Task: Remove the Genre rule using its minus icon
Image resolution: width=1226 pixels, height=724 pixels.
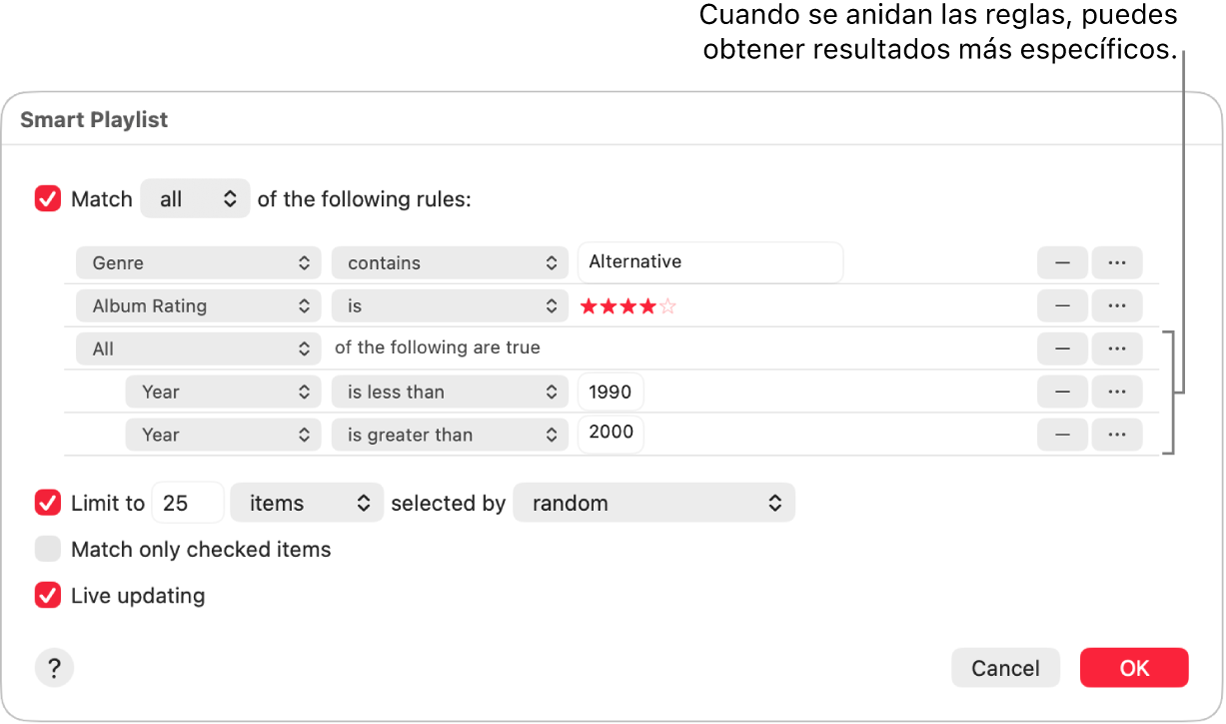Action: point(1062,262)
